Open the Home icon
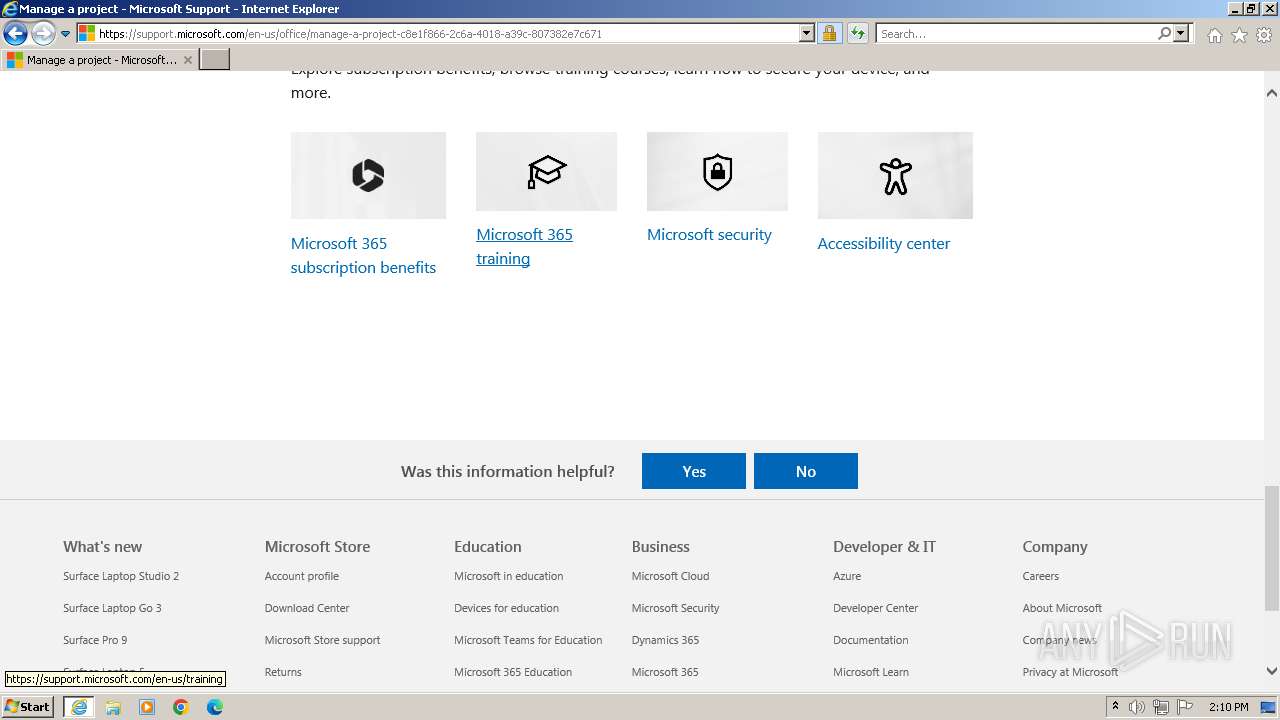Image resolution: width=1280 pixels, height=720 pixels. coord(1214,35)
